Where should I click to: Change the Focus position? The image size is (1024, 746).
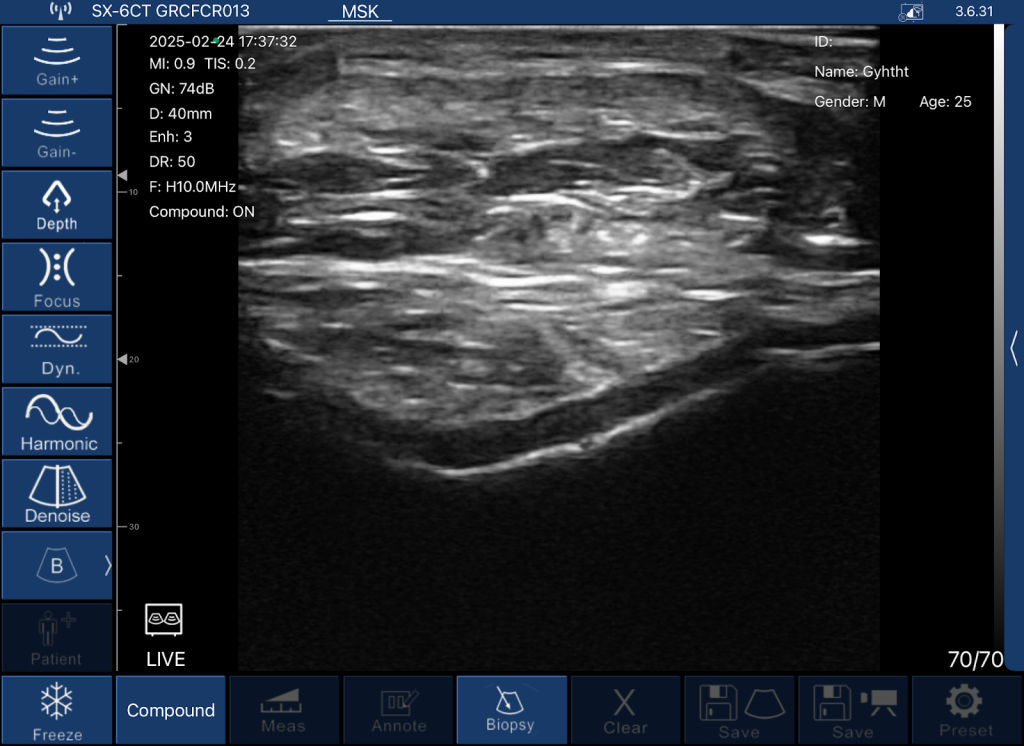click(57, 277)
